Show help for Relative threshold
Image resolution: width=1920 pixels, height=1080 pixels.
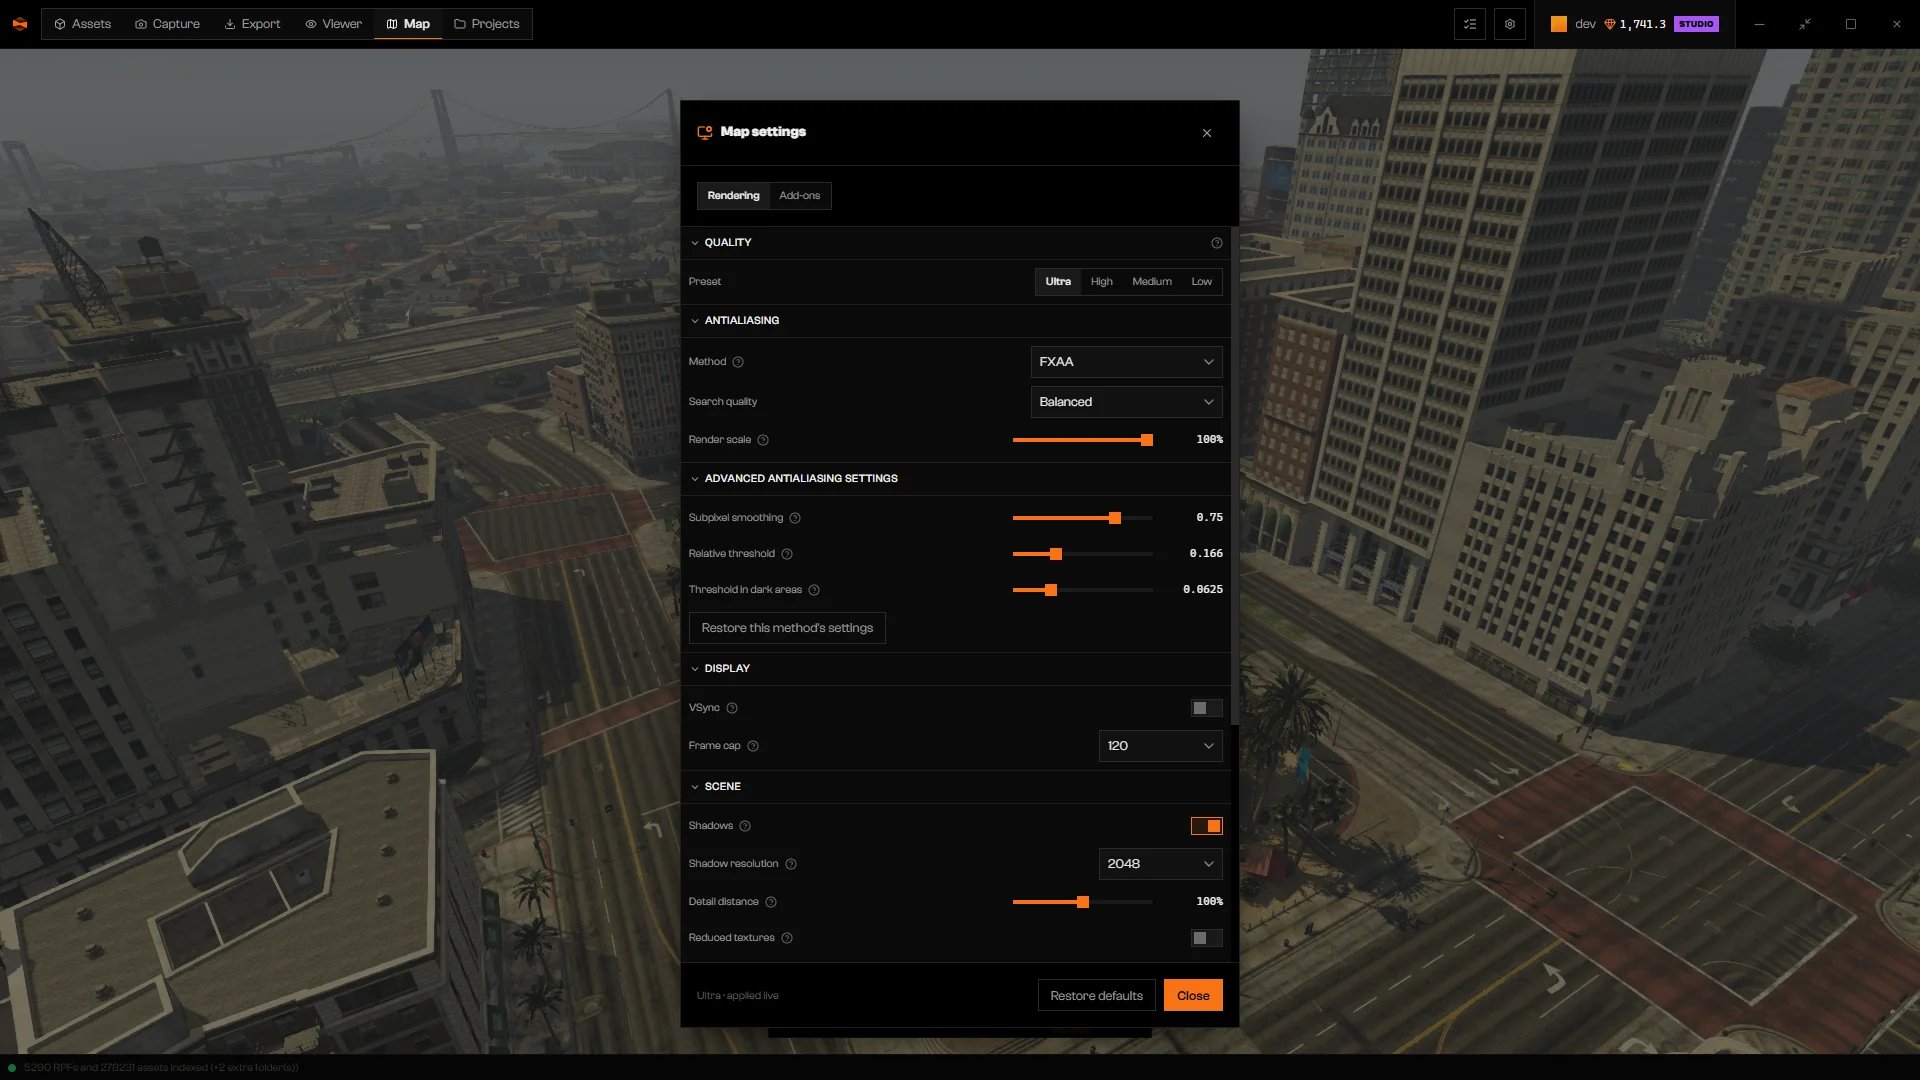(787, 554)
